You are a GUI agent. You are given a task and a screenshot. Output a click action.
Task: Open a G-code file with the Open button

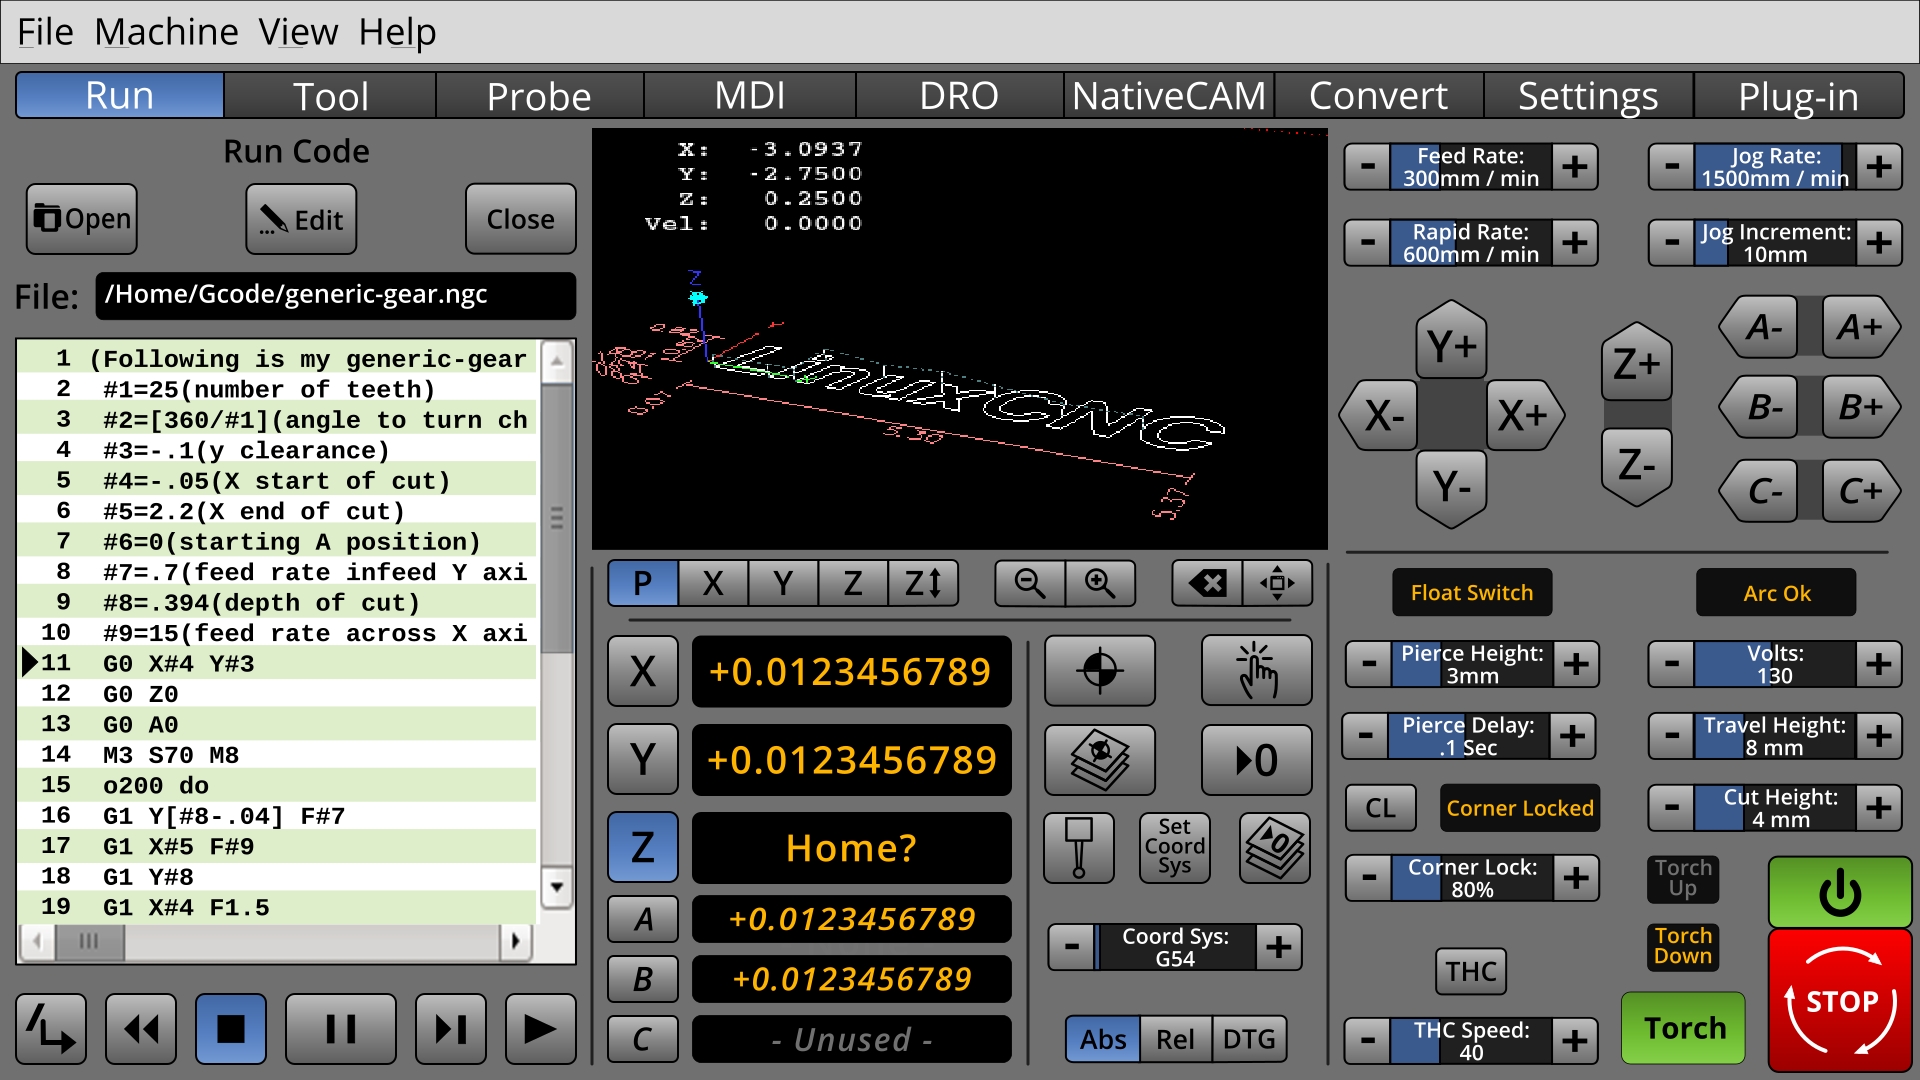click(x=82, y=219)
